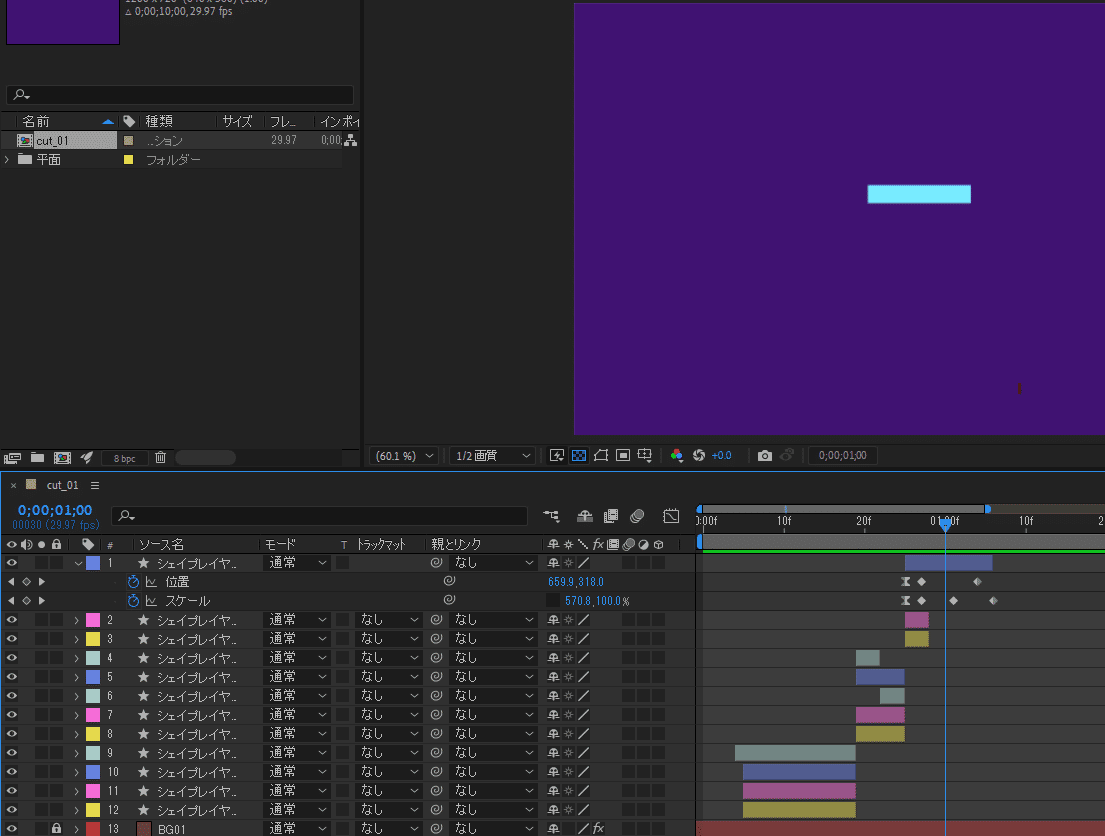Delete selected project item with trash icon
The width and height of the screenshot is (1105, 836).
[160, 457]
